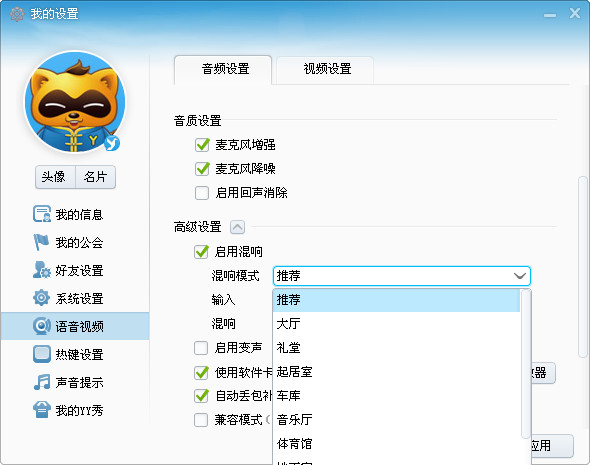Screen dimensions: 590x465
Task: Click the 应用 apply button
Action: click(552, 446)
